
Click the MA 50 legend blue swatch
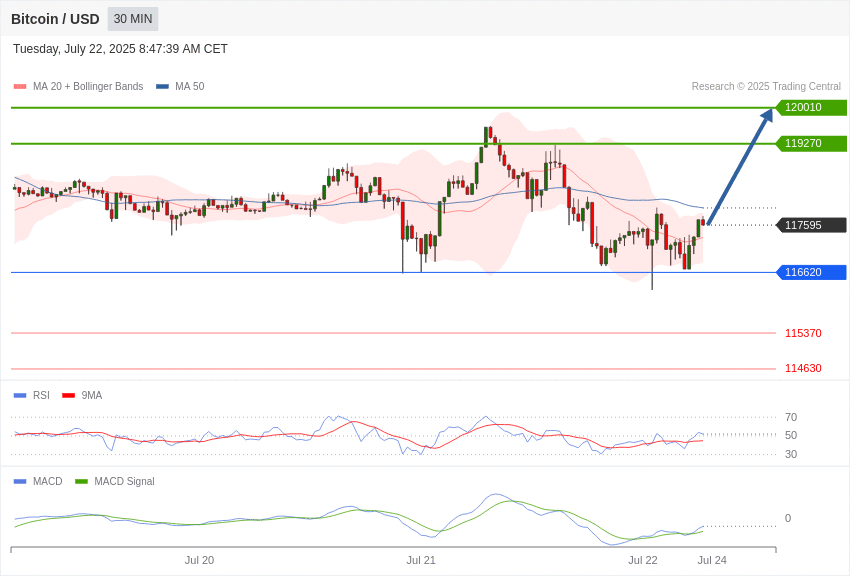click(x=162, y=87)
